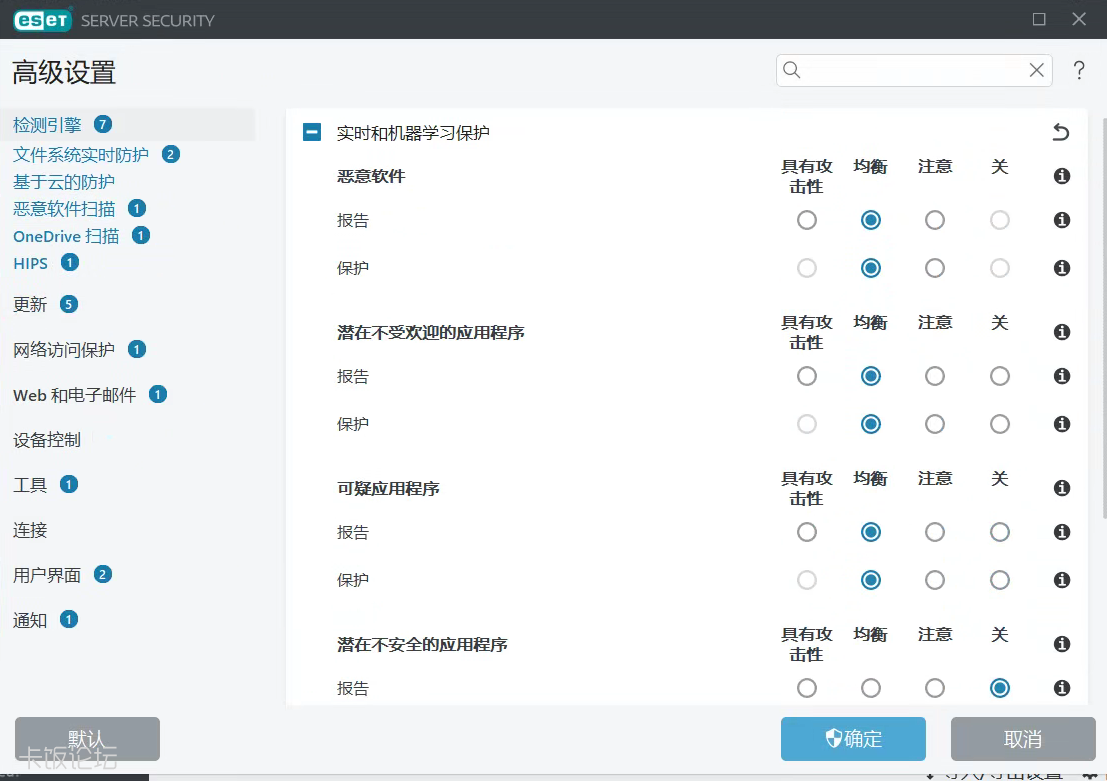Screen dimensions: 1107x781
Task: Go to the 更新 category
Action: click(30, 304)
